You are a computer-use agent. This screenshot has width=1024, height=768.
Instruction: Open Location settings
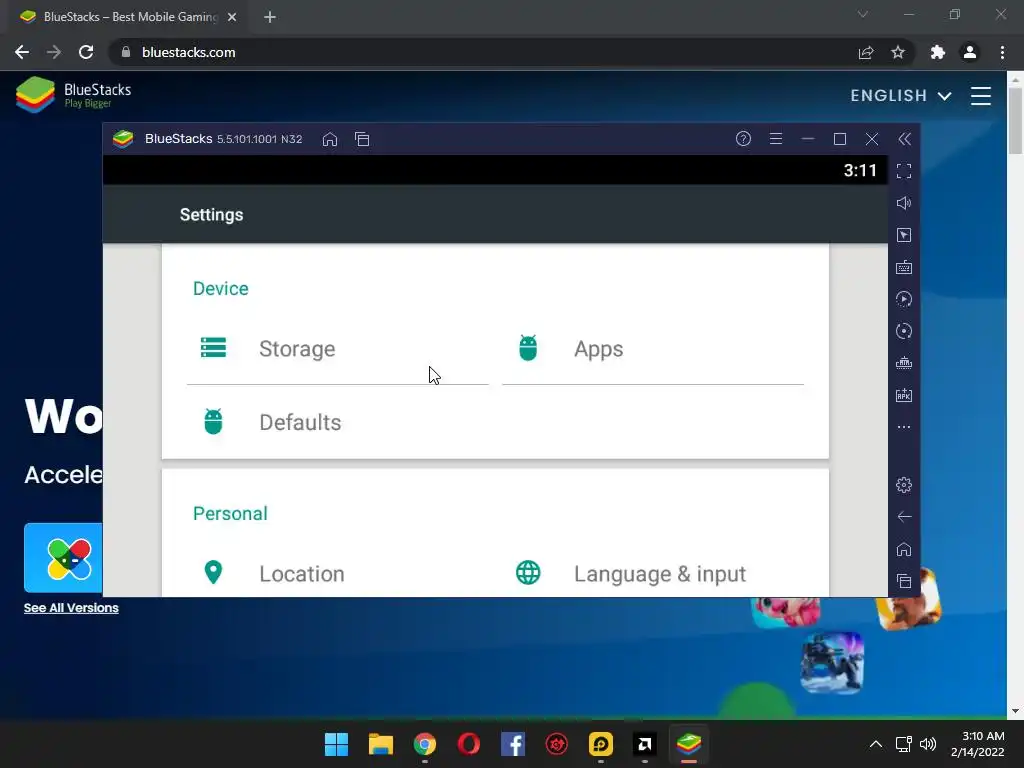(x=338, y=573)
